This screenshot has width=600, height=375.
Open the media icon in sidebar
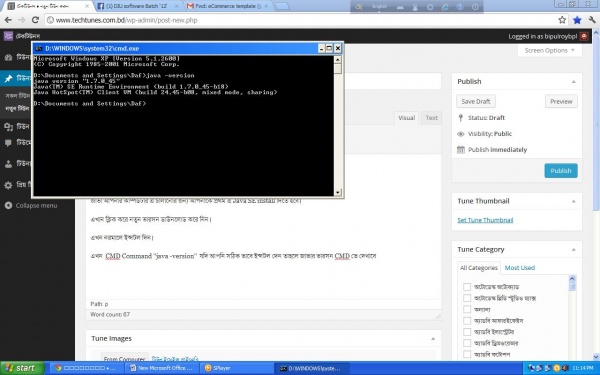coord(8,127)
